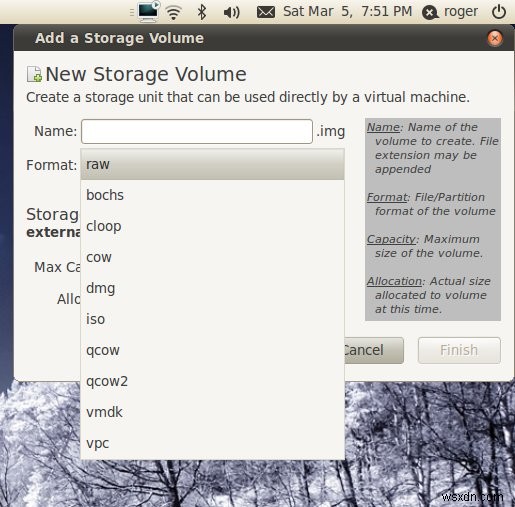Open the Bluetooth indicator menu
This screenshot has height=507, width=515.
coord(202,12)
